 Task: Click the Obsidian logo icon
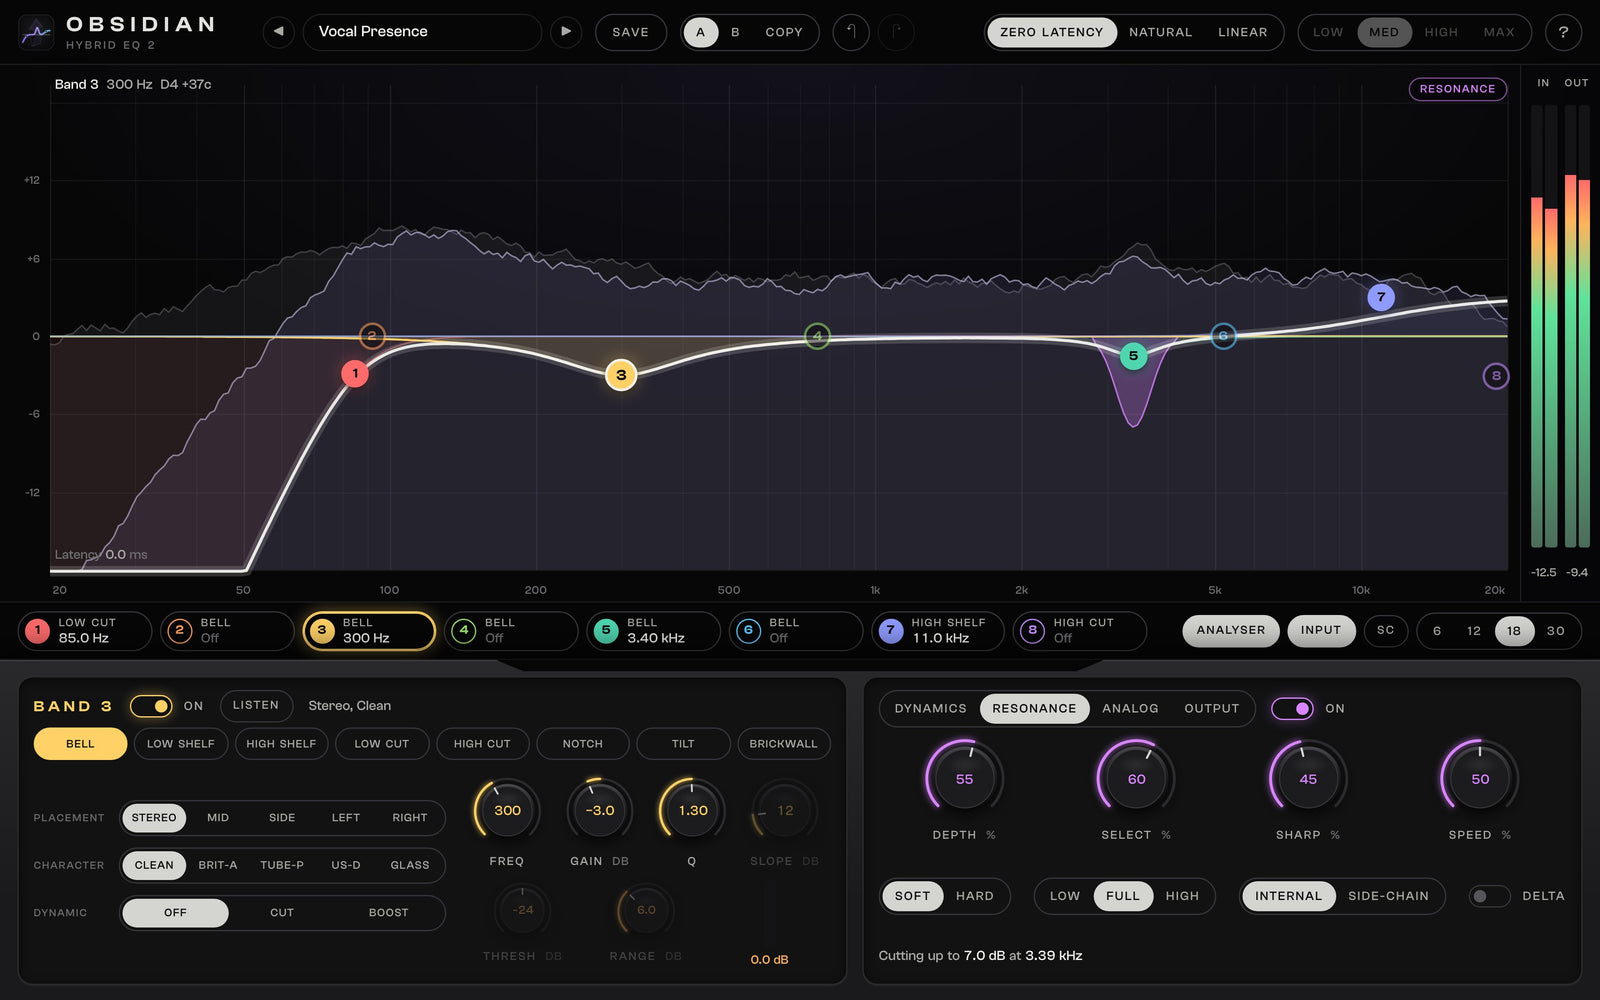pyautogui.click(x=36, y=32)
